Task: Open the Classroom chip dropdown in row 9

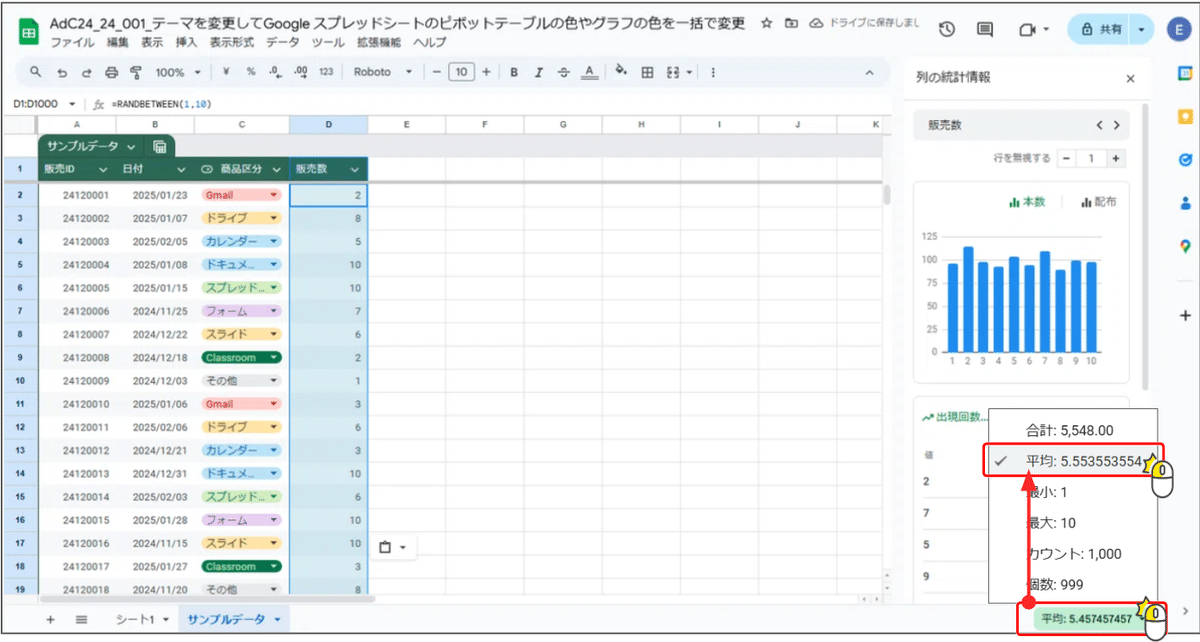Action: (273, 357)
